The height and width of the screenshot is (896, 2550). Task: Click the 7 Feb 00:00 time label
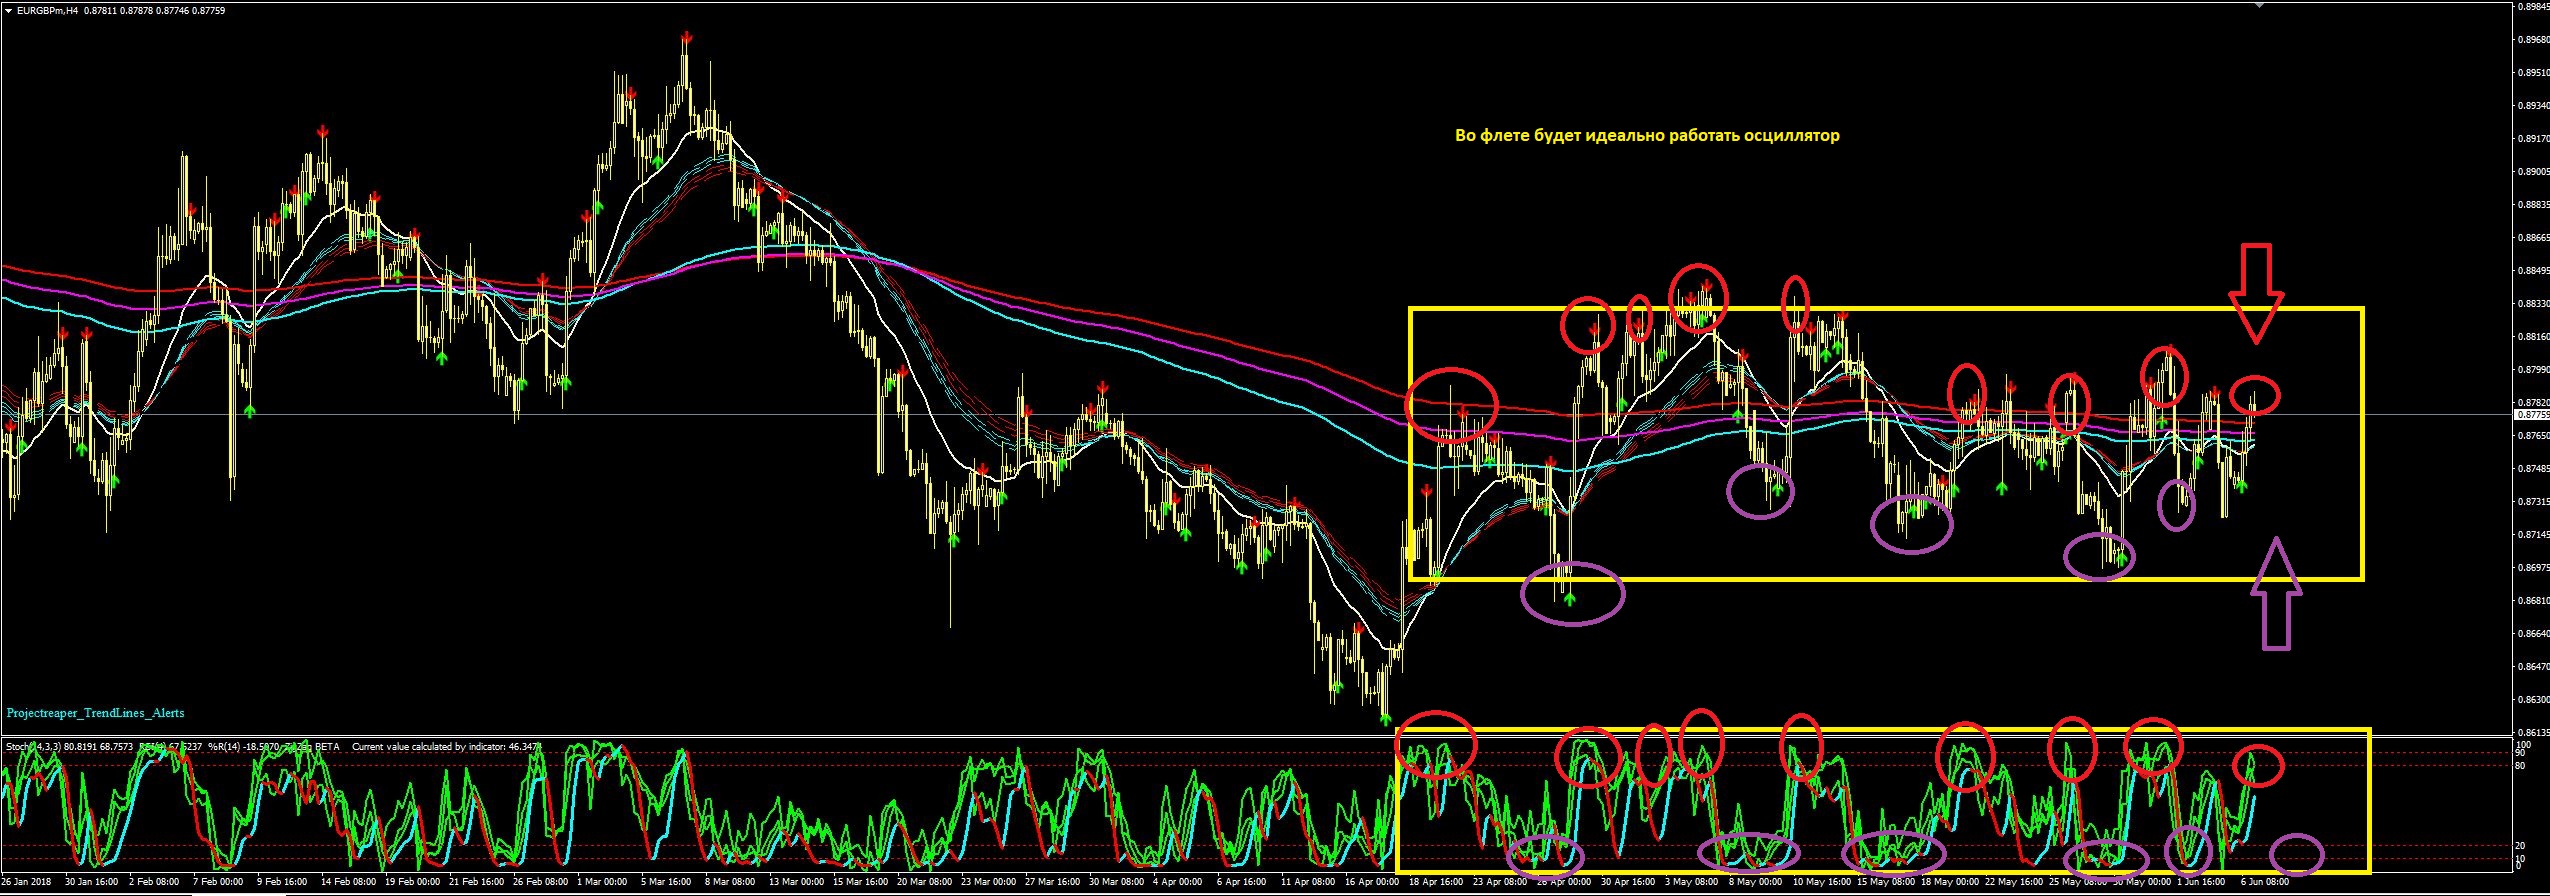[218, 882]
